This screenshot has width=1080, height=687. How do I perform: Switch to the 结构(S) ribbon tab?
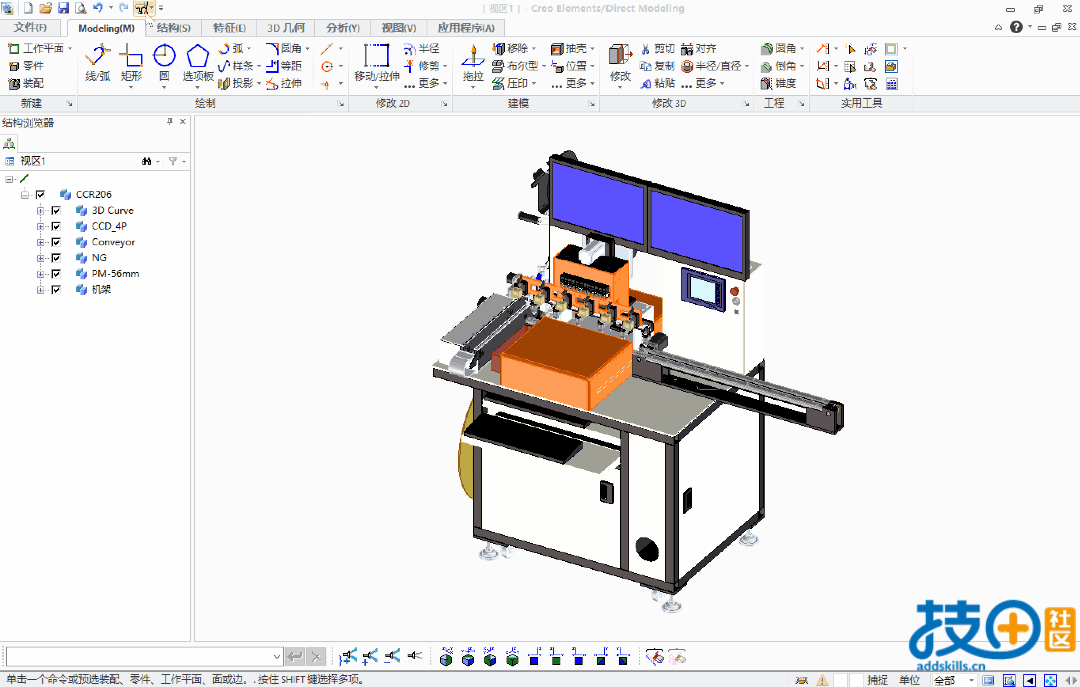pyautogui.click(x=174, y=28)
